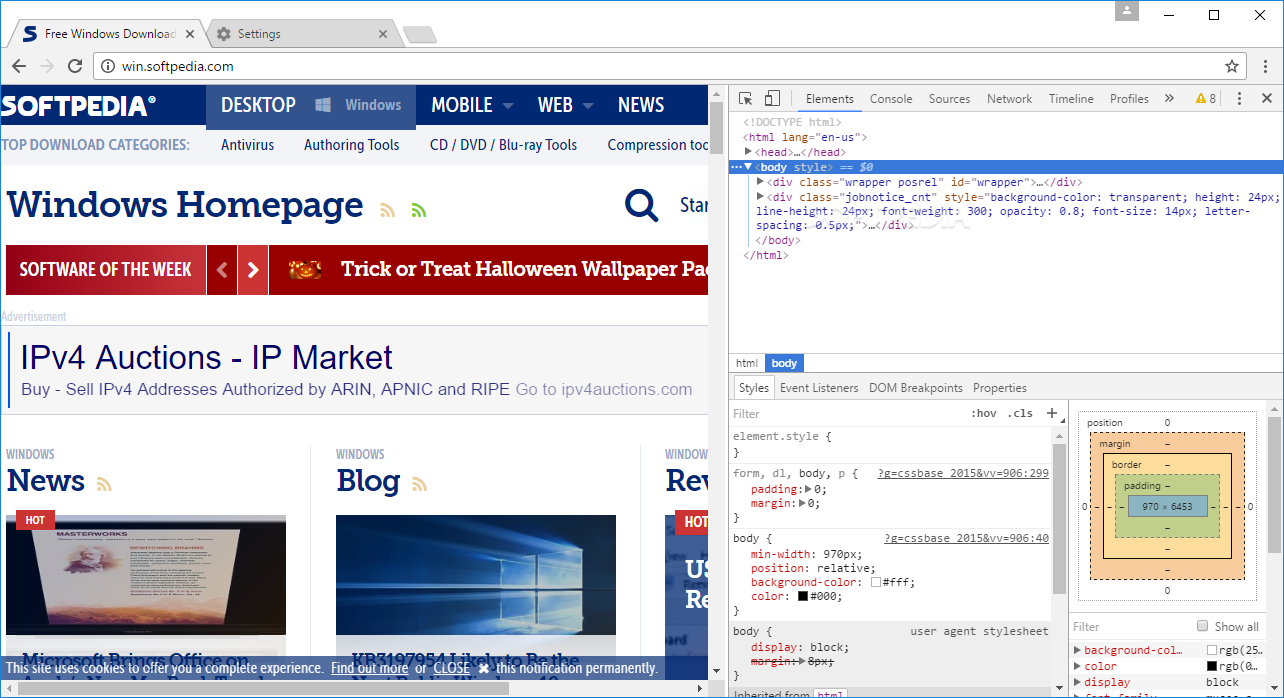Open the WEB menu dropdown arrow
The width and height of the screenshot is (1284, 698).
tap(588, 105)
